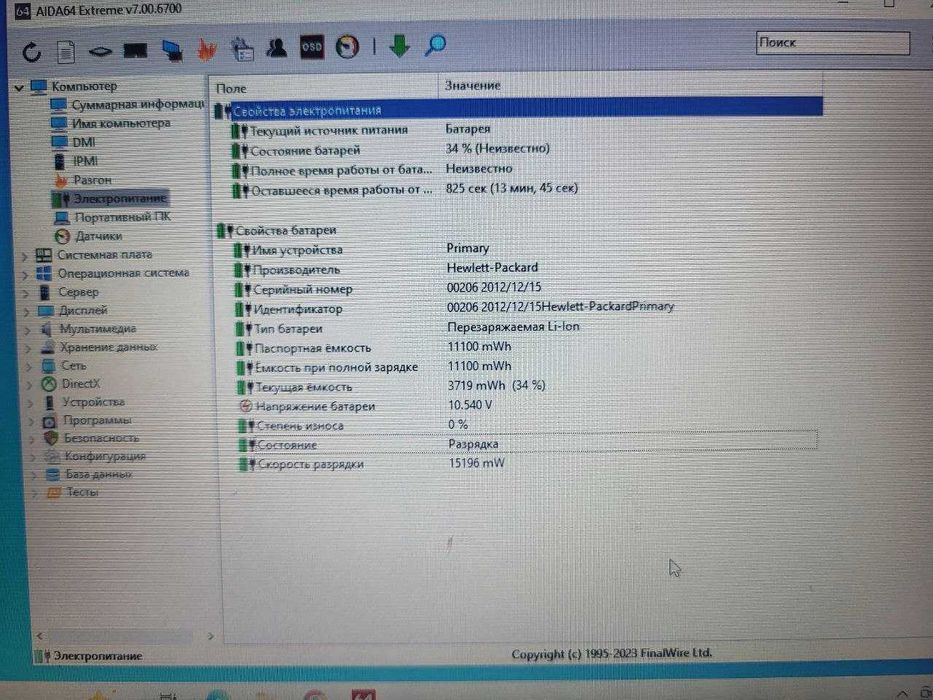Focus the Поиск search field

[832, 43]
